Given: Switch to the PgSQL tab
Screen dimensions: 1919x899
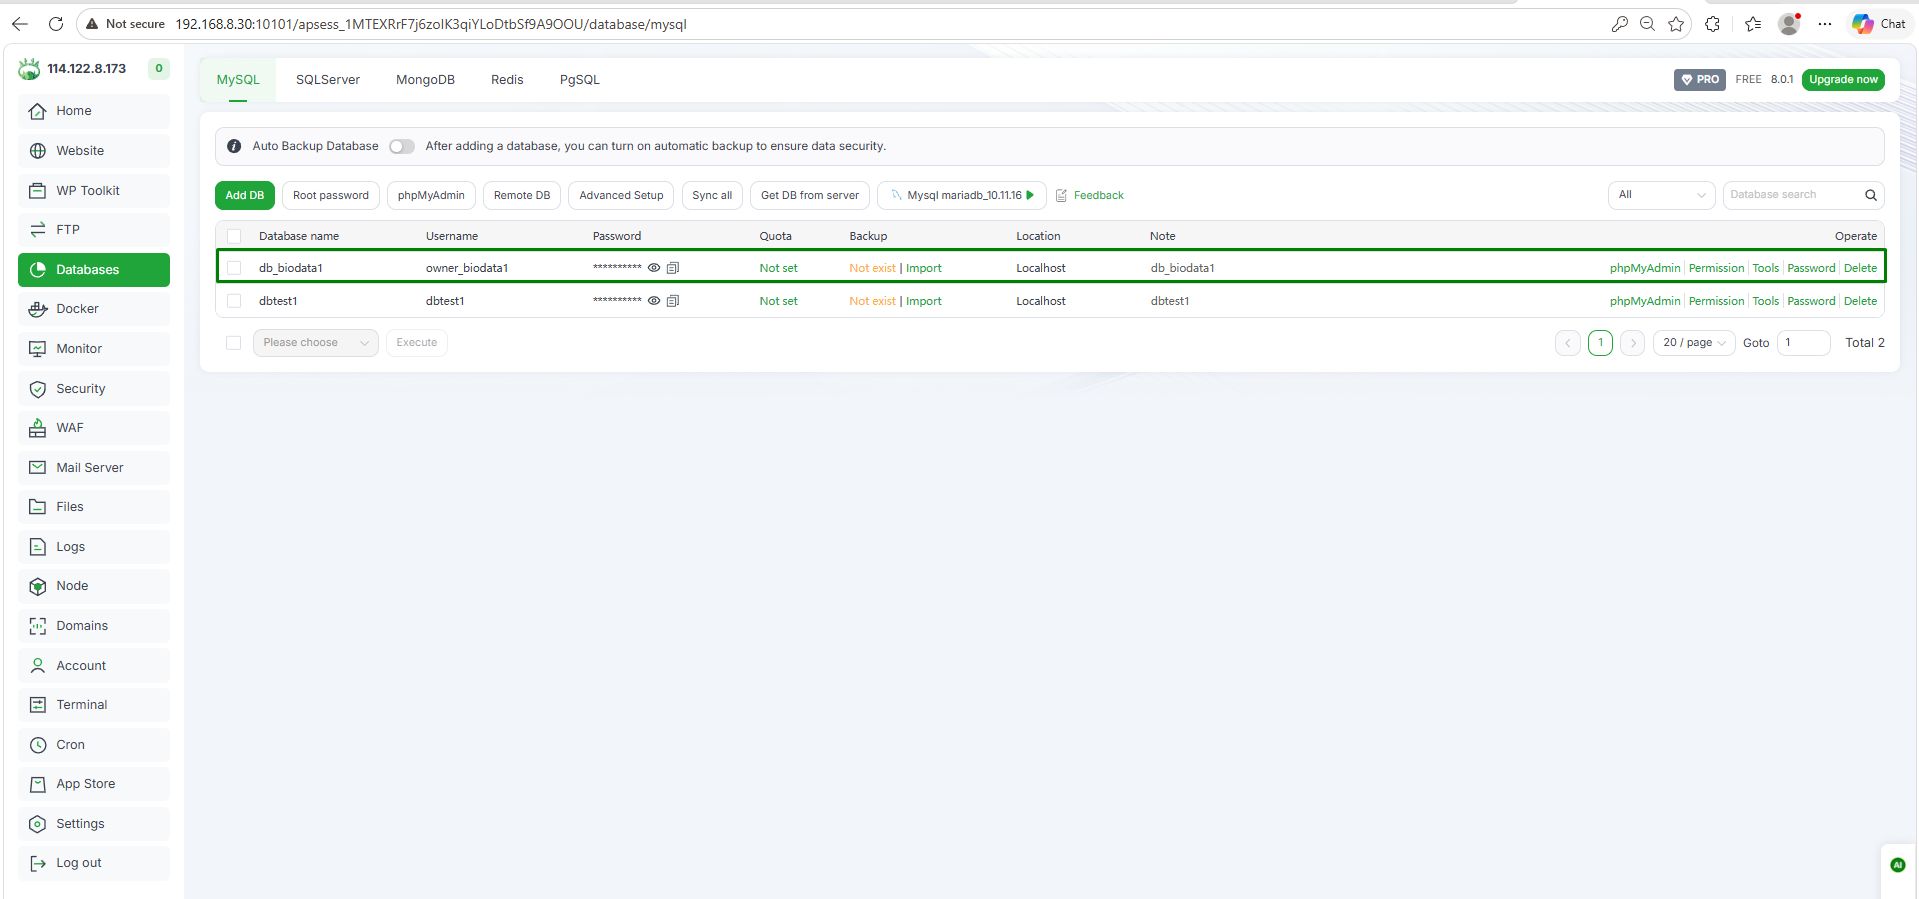Looking at the screenshot, I should [x=579, y=80].
